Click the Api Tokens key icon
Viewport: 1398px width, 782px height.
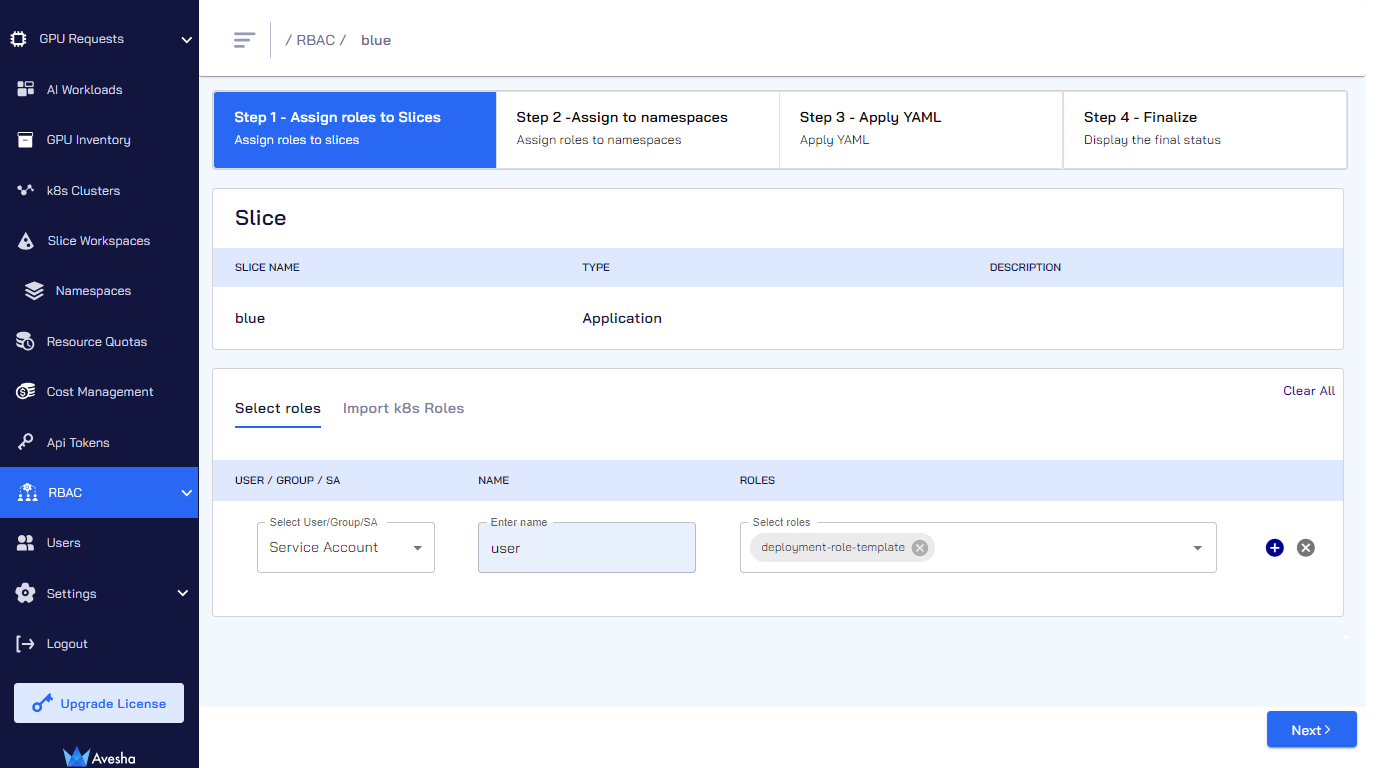click(x=26, y=442)
